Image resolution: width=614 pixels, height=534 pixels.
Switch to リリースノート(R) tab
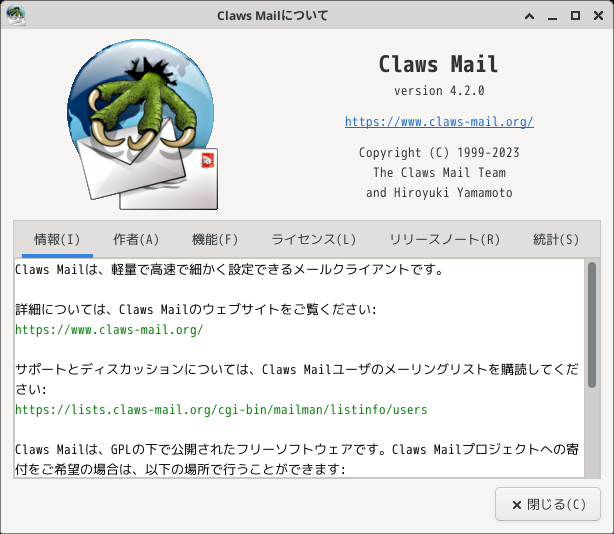(444, 239)
